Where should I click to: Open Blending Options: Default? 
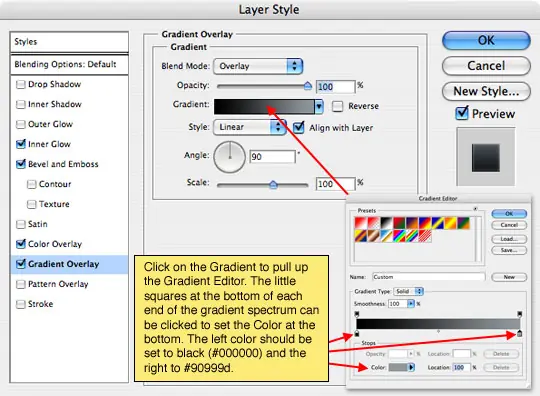(69, 64)
